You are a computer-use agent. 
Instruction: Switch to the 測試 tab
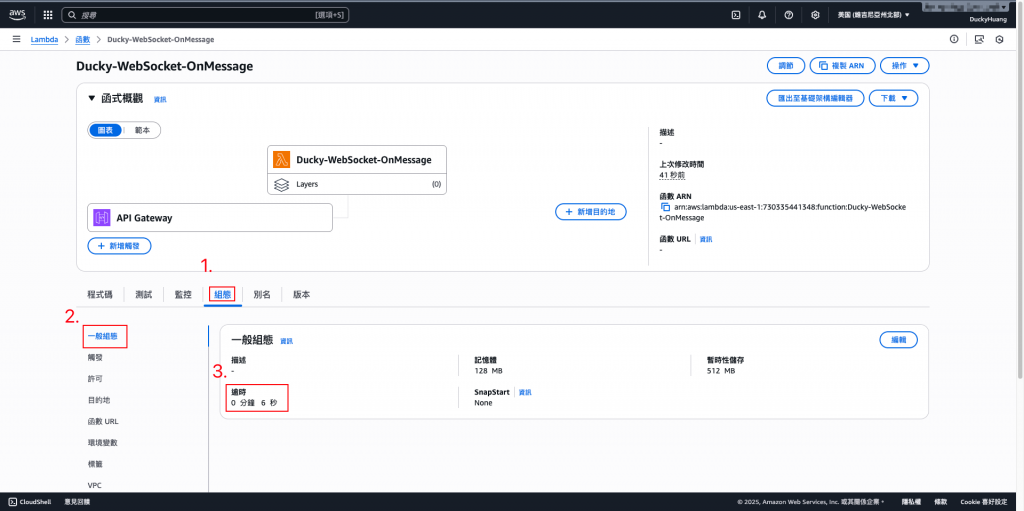[x=144, y=295]
